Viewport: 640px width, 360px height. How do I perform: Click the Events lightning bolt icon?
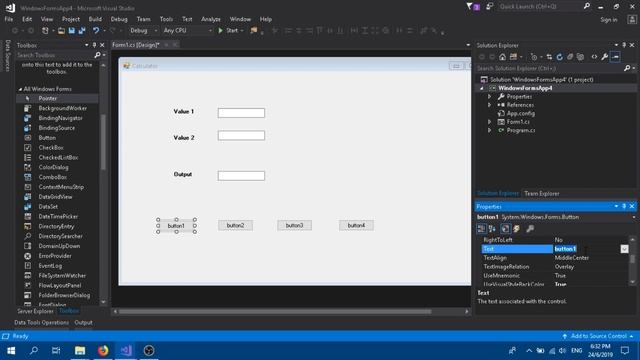point(516,229)
